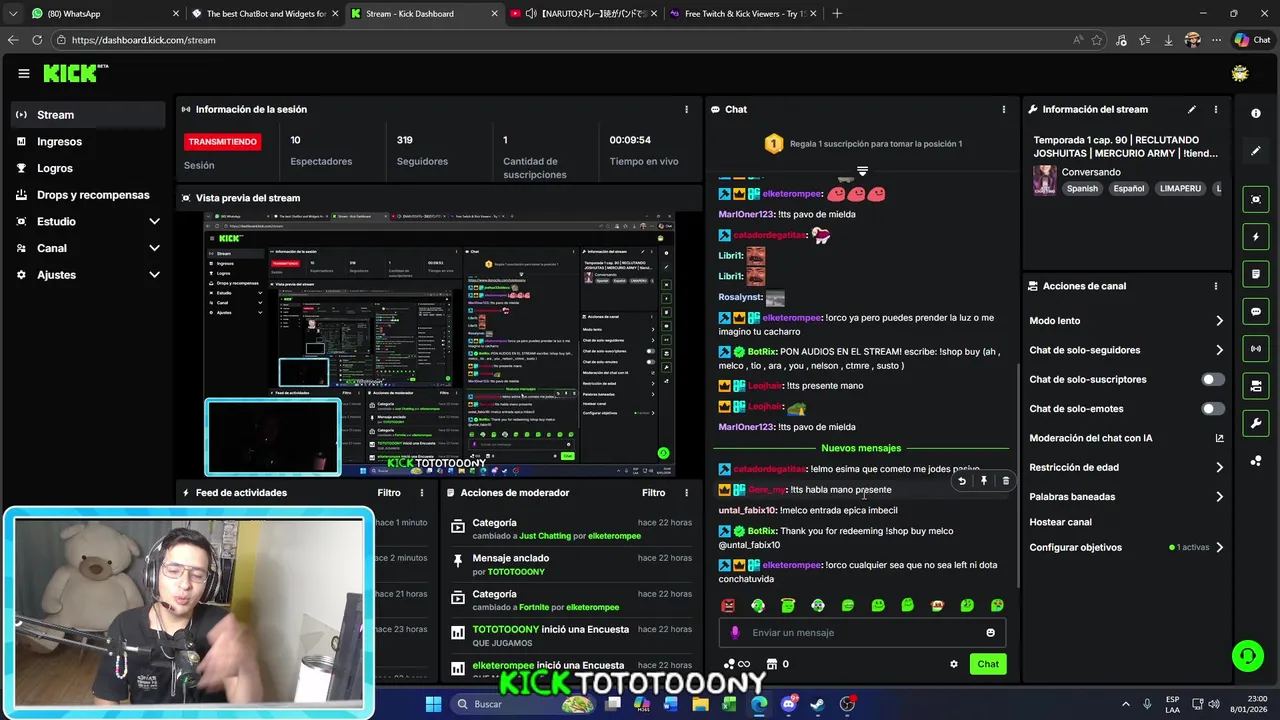Image resolution: width=1280 pixels, height=720 pixels.
Task: Open Configurar objetivos chevron
Action: [1219, 547]
